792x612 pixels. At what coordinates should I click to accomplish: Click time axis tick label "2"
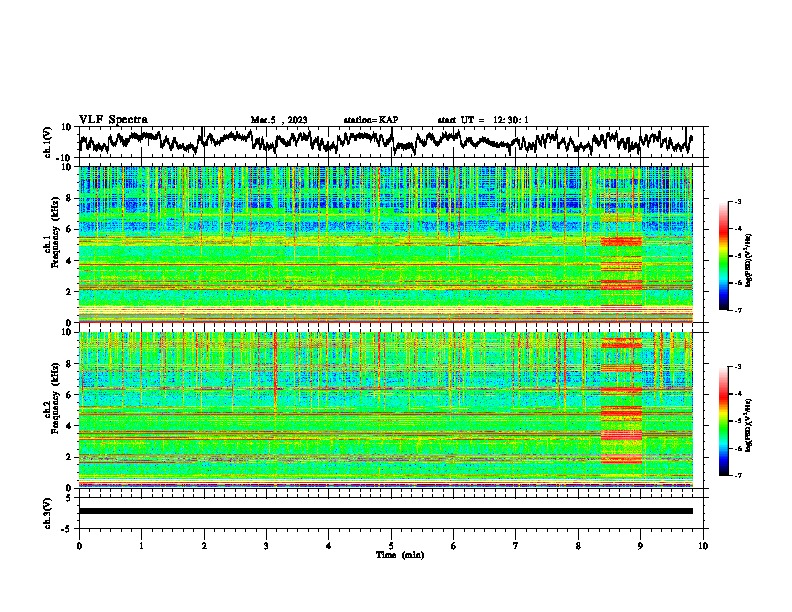coord(204,546)
